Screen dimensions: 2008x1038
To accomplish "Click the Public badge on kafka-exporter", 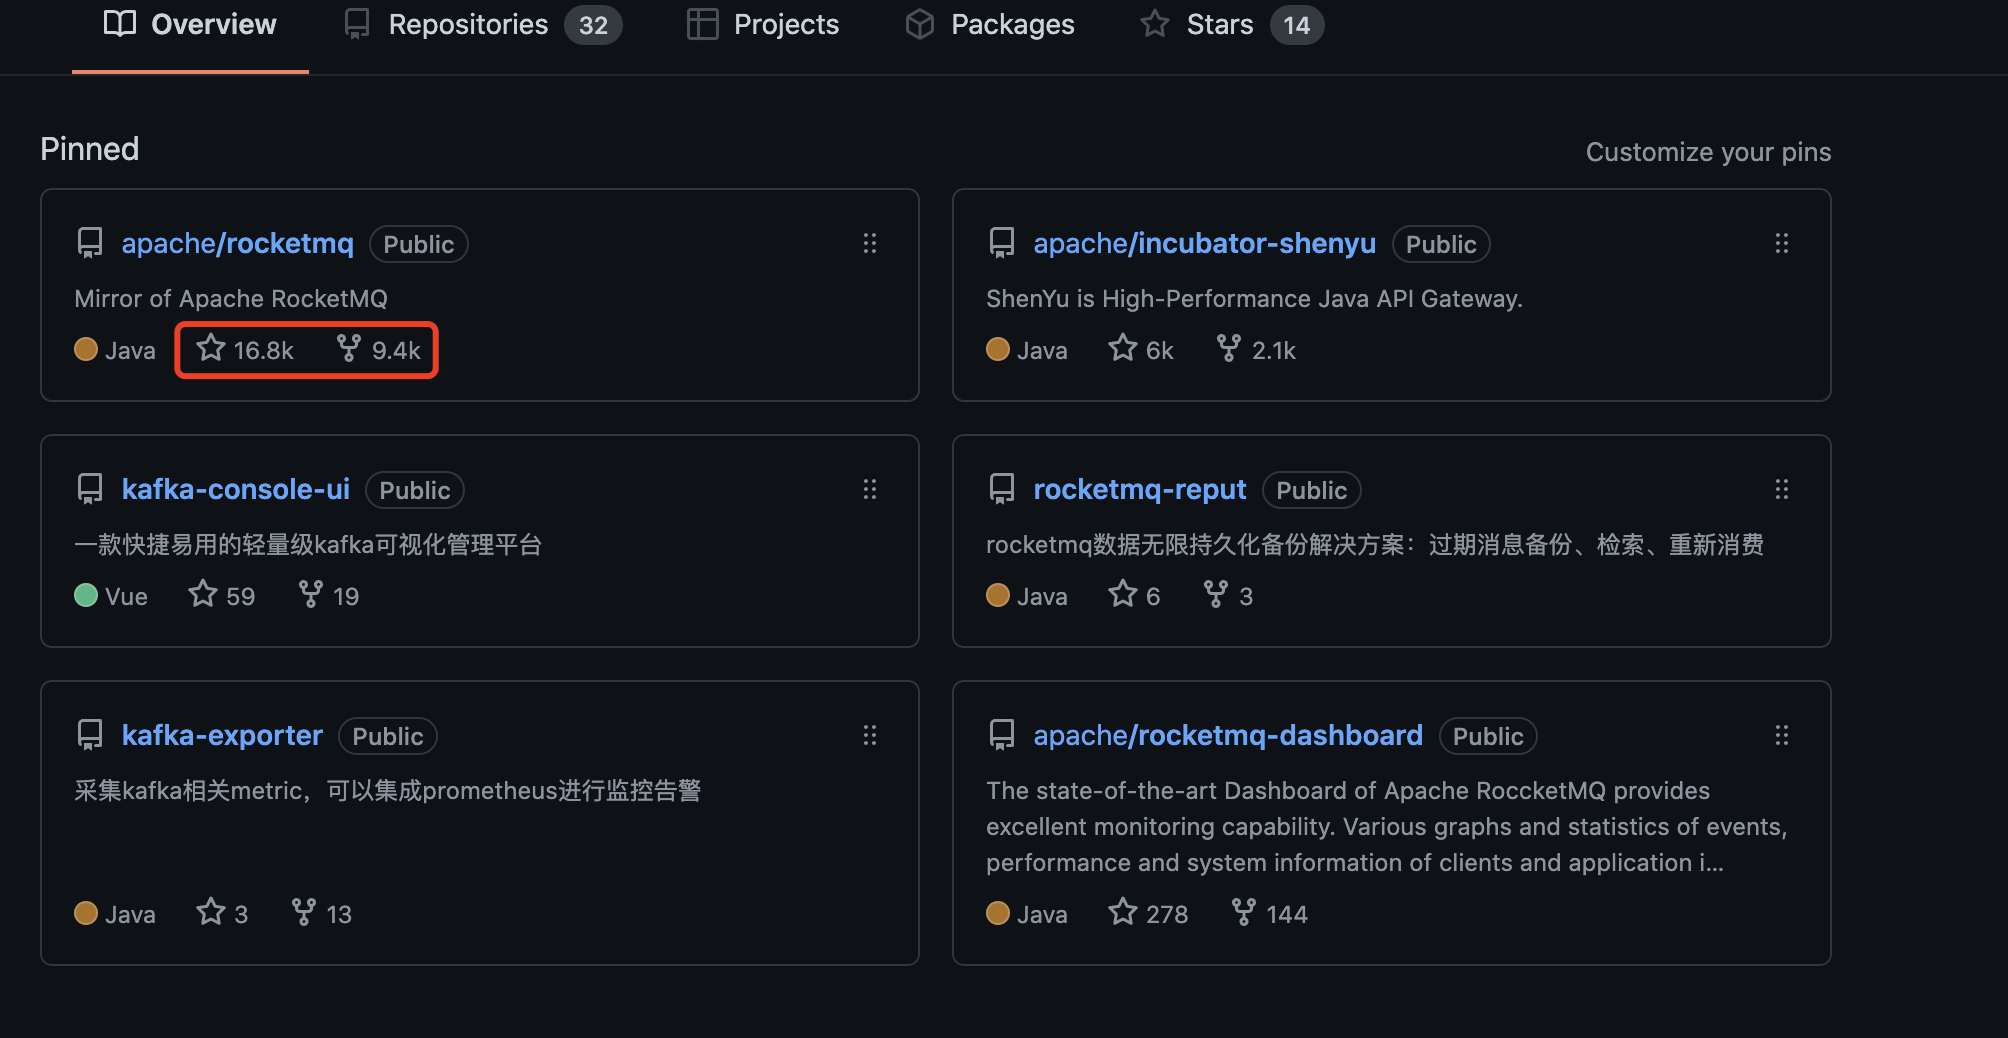I will (x=388, y=736).
